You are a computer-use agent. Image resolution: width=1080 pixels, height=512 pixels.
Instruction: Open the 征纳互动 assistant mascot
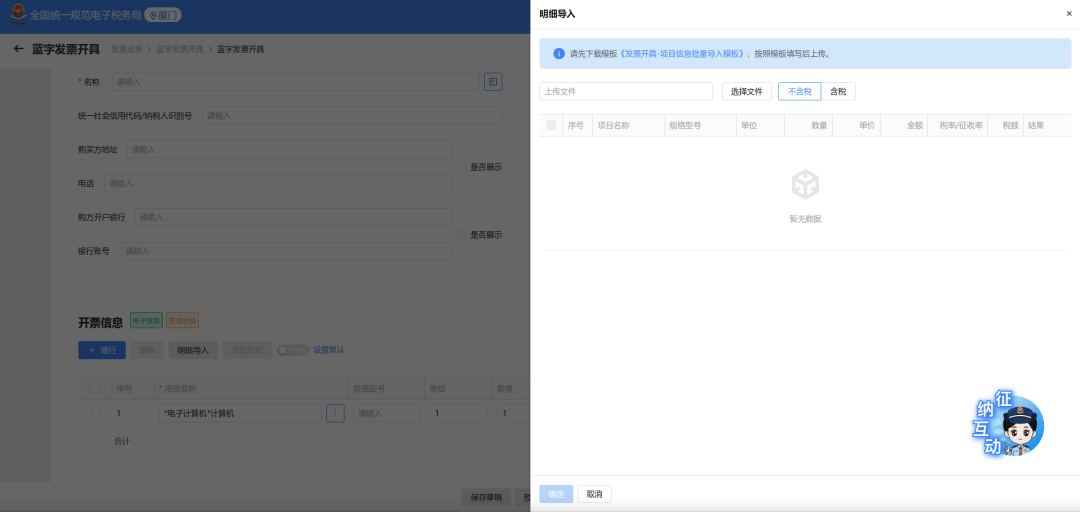[x=1012, y=426]
